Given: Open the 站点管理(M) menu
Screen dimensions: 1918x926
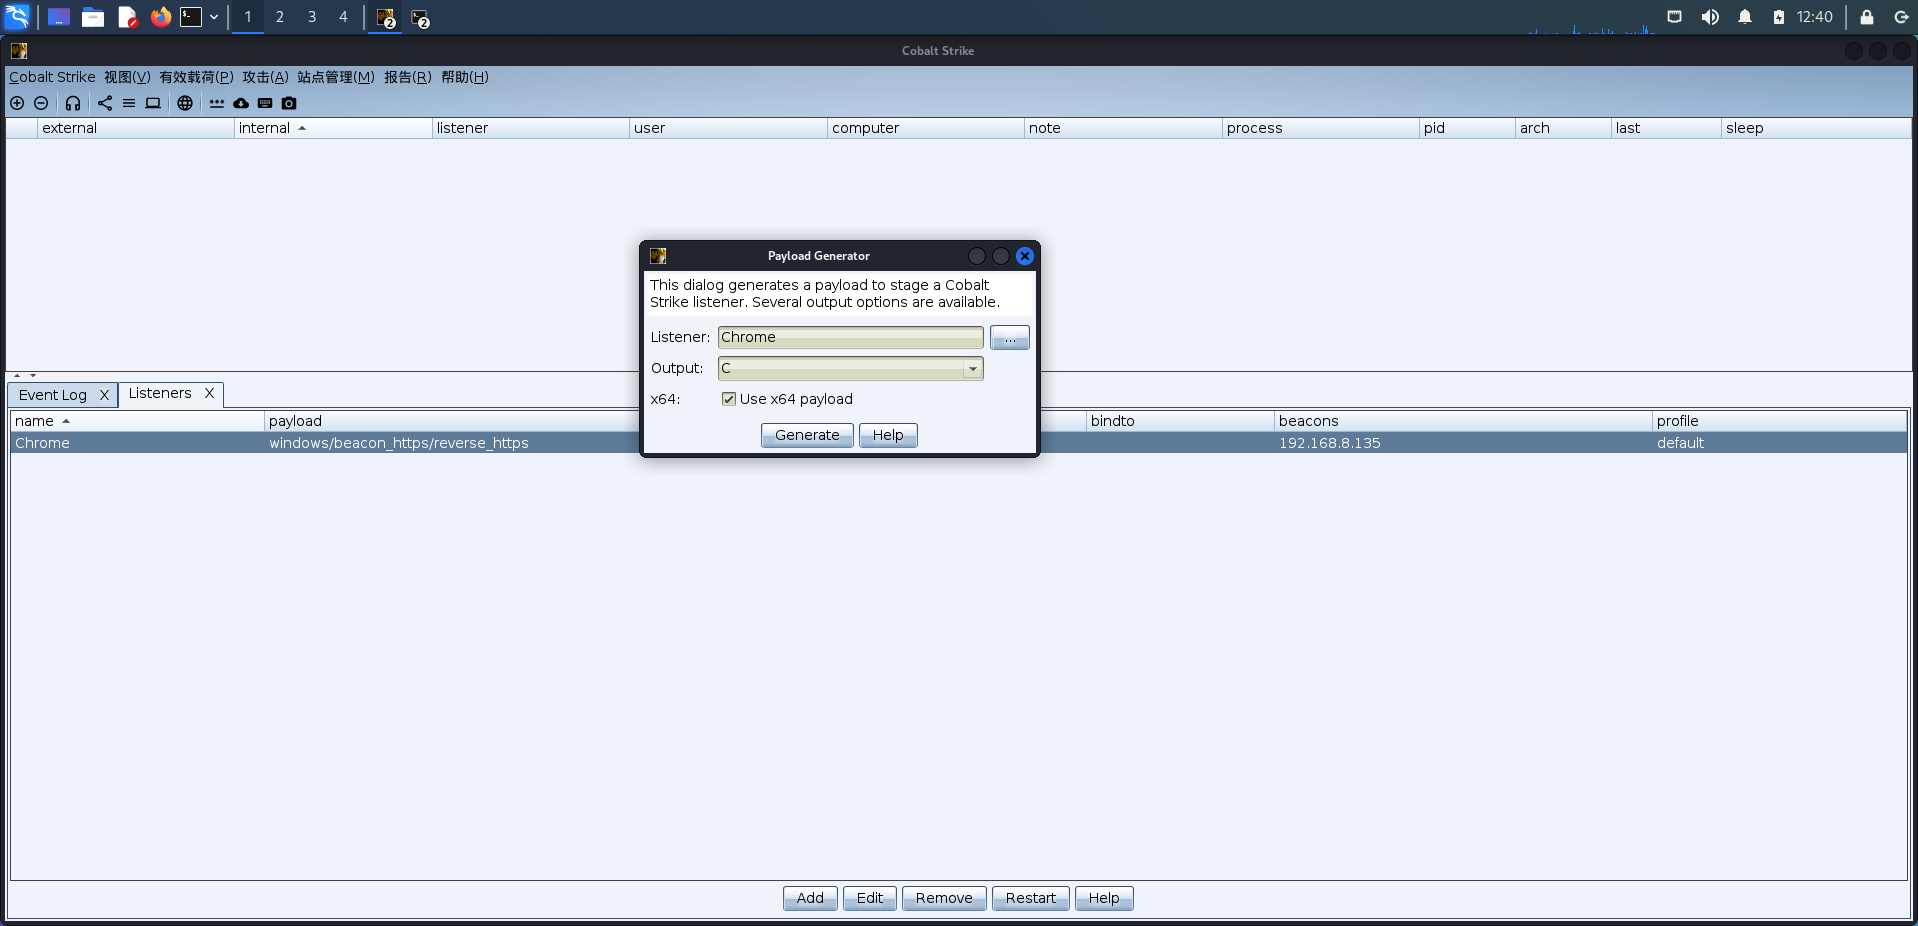Looking at the screenshot, I should 336,77.
